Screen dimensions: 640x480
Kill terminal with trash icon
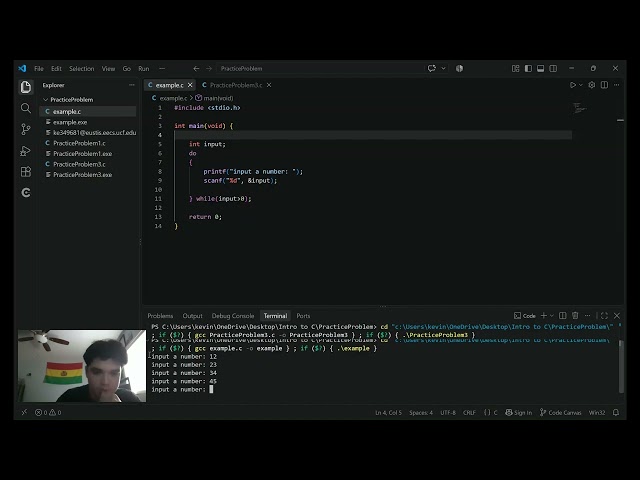coord(575,316)
